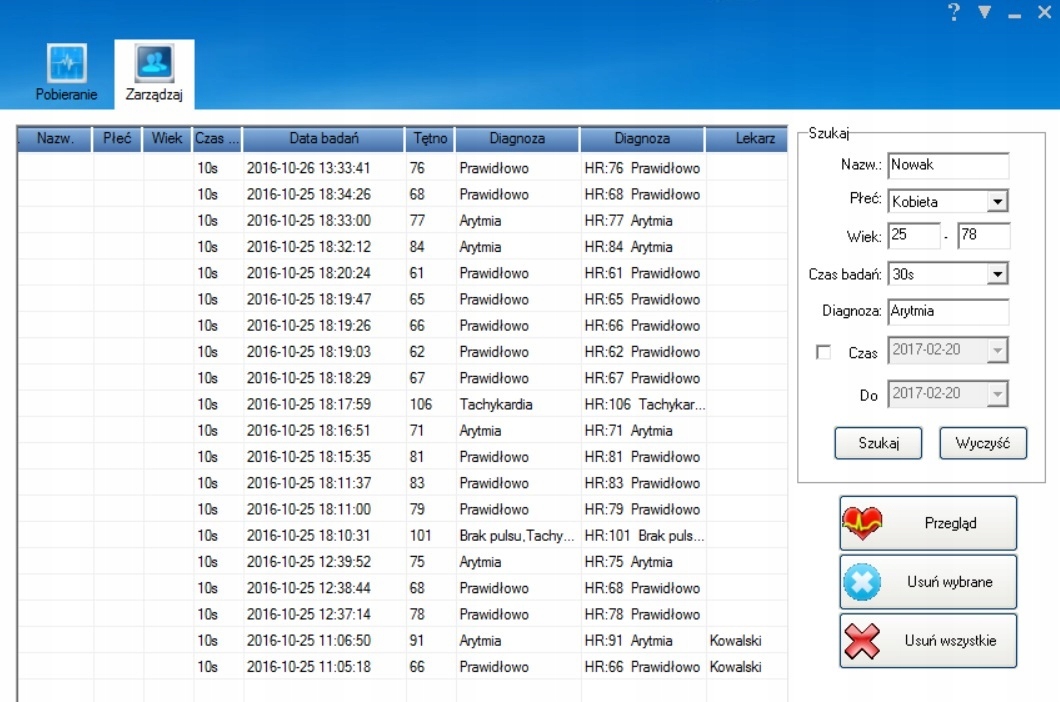Select the Zarządzaj manage users icon
Screen dimensions: 1060x702
[x=154, y=63]
